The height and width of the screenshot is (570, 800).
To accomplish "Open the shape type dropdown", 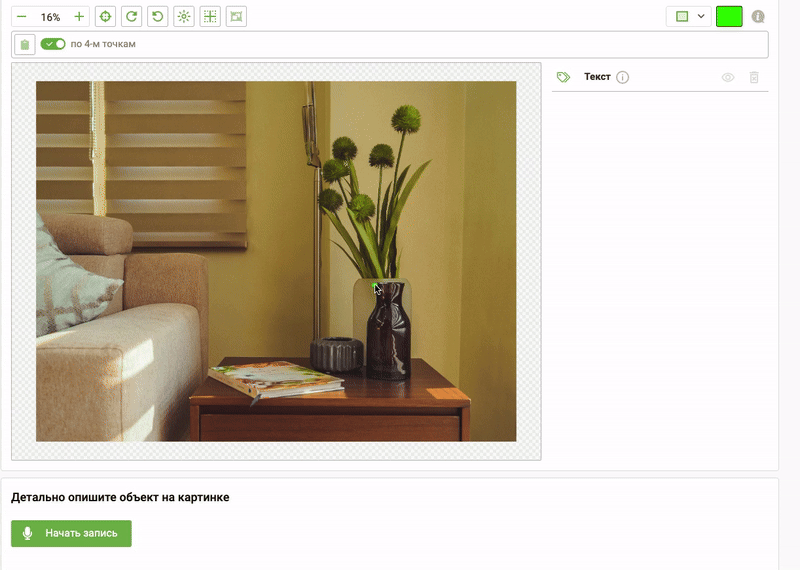I will 689,16.
